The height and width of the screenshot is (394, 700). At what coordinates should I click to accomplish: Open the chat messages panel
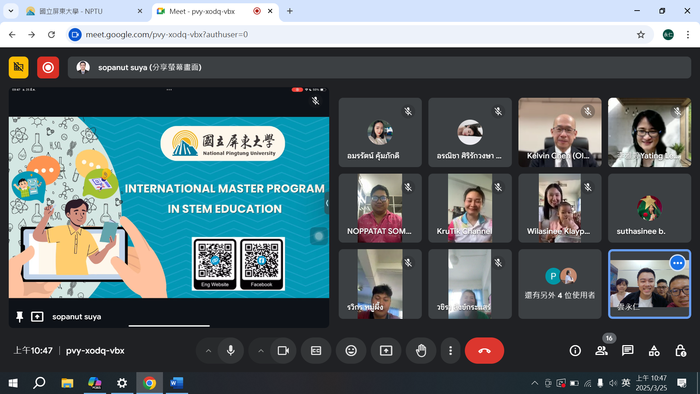(628, 351)
